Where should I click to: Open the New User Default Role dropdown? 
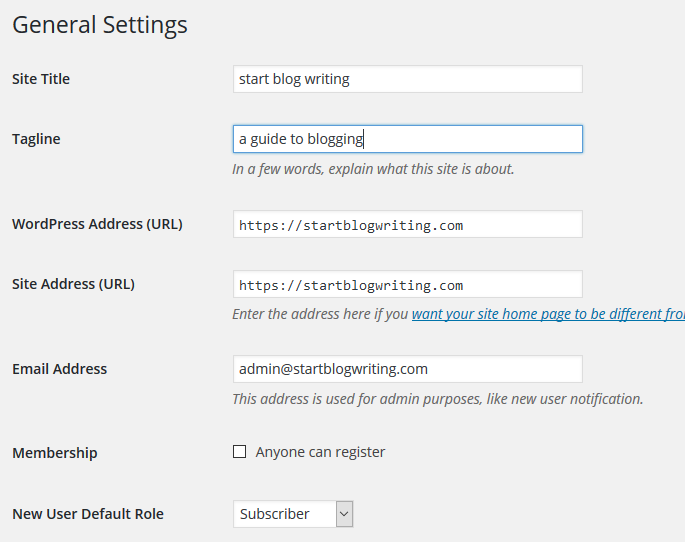coord(293,514)
